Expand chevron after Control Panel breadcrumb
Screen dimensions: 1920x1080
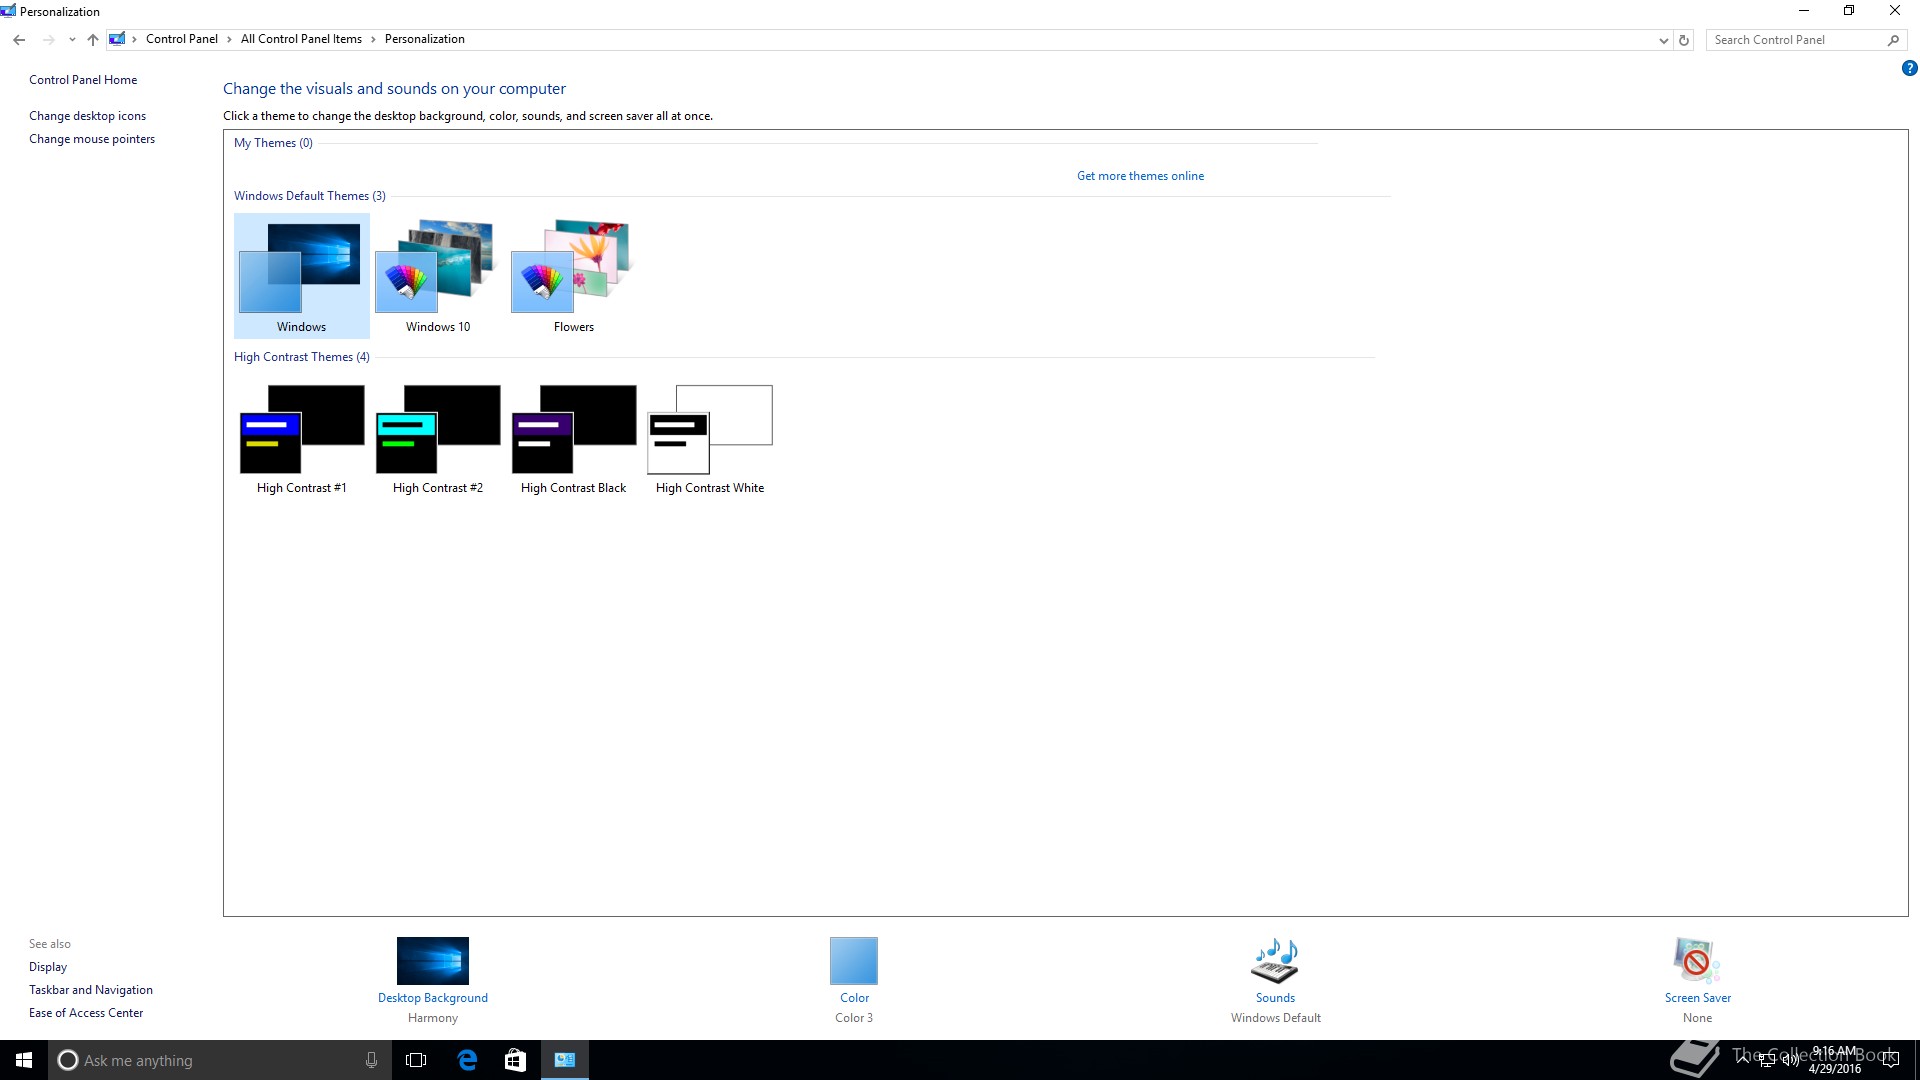229,40
